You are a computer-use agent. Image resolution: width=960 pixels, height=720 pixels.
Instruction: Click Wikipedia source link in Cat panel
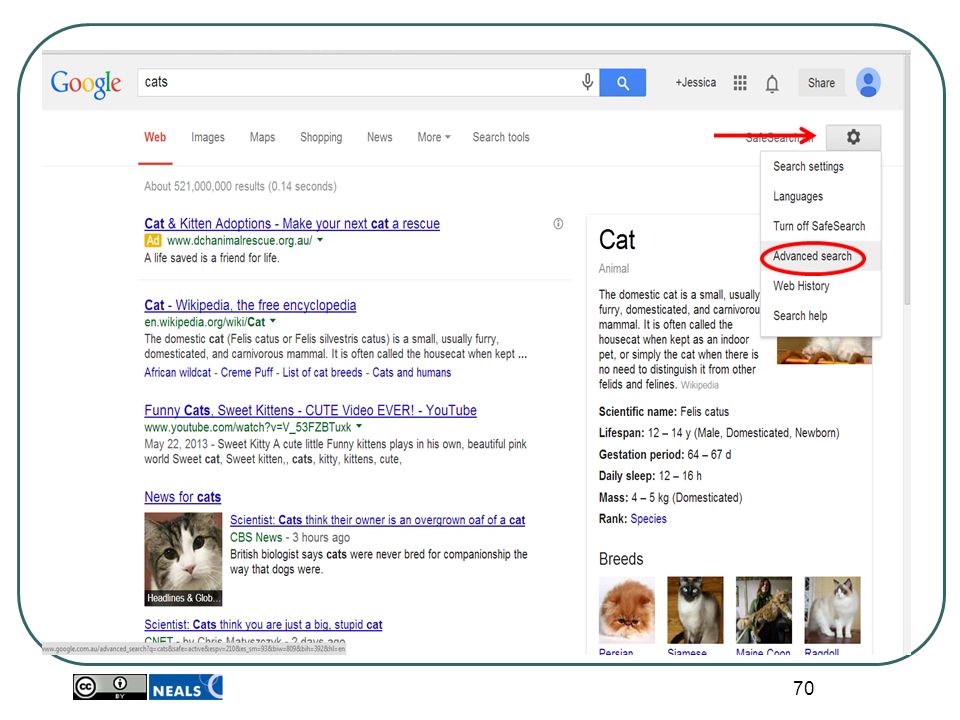(700, 385)
